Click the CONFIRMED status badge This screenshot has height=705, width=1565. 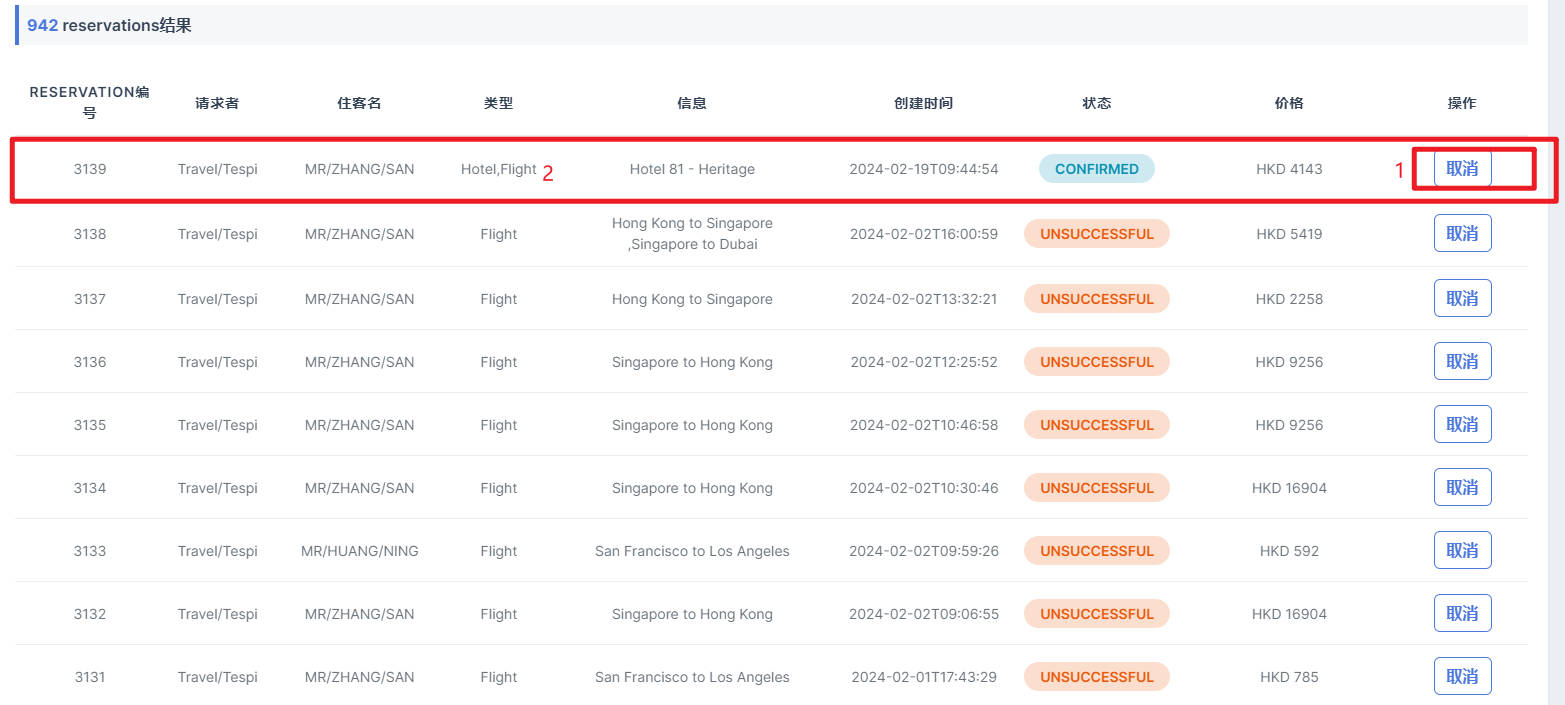click(1096, 169)
